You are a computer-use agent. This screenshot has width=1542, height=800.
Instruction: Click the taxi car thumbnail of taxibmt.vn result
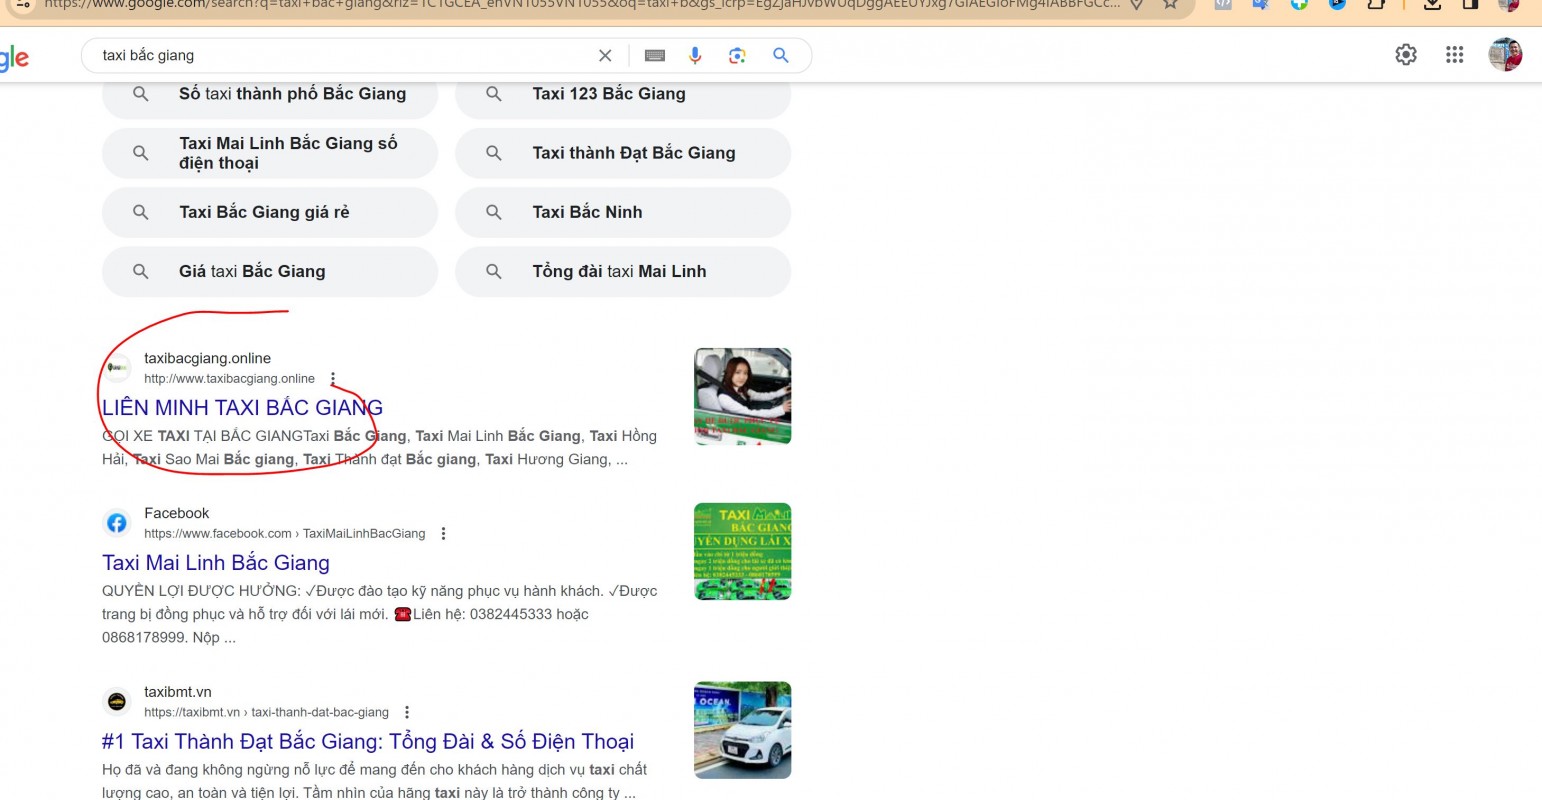pos(741,729)
